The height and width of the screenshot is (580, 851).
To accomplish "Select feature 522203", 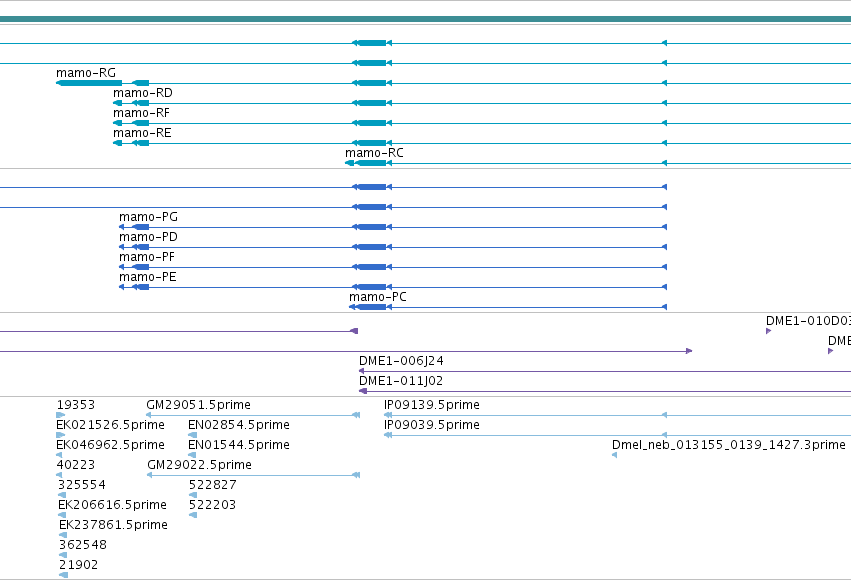I will (x=212, y=505).
